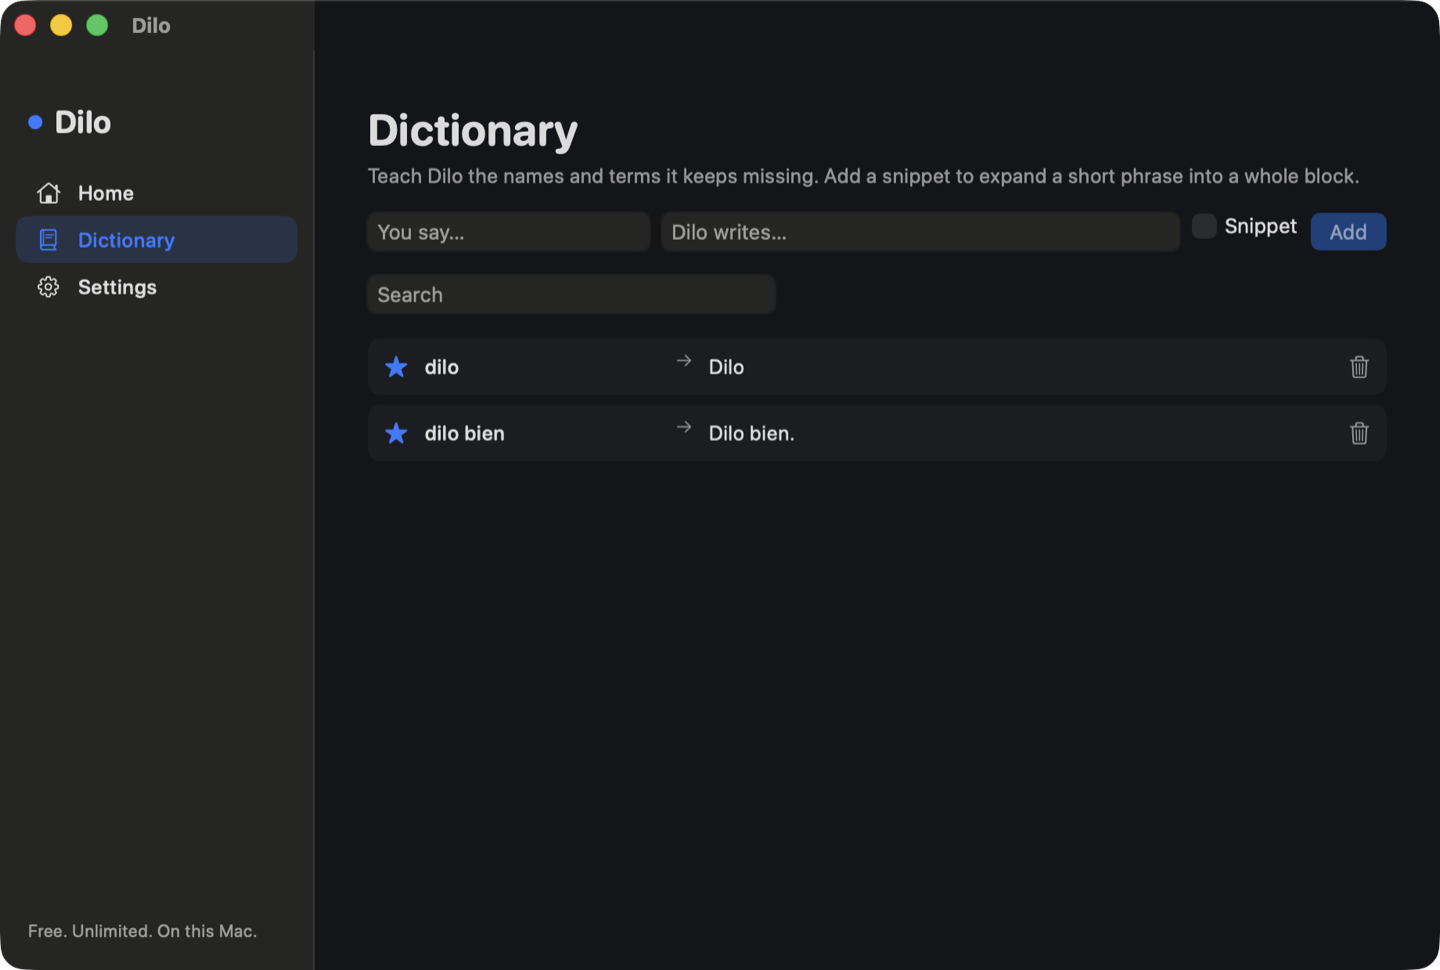Select the Dictionary label in the sidebar
1440x970 pixels.
[x=126, y=240]
